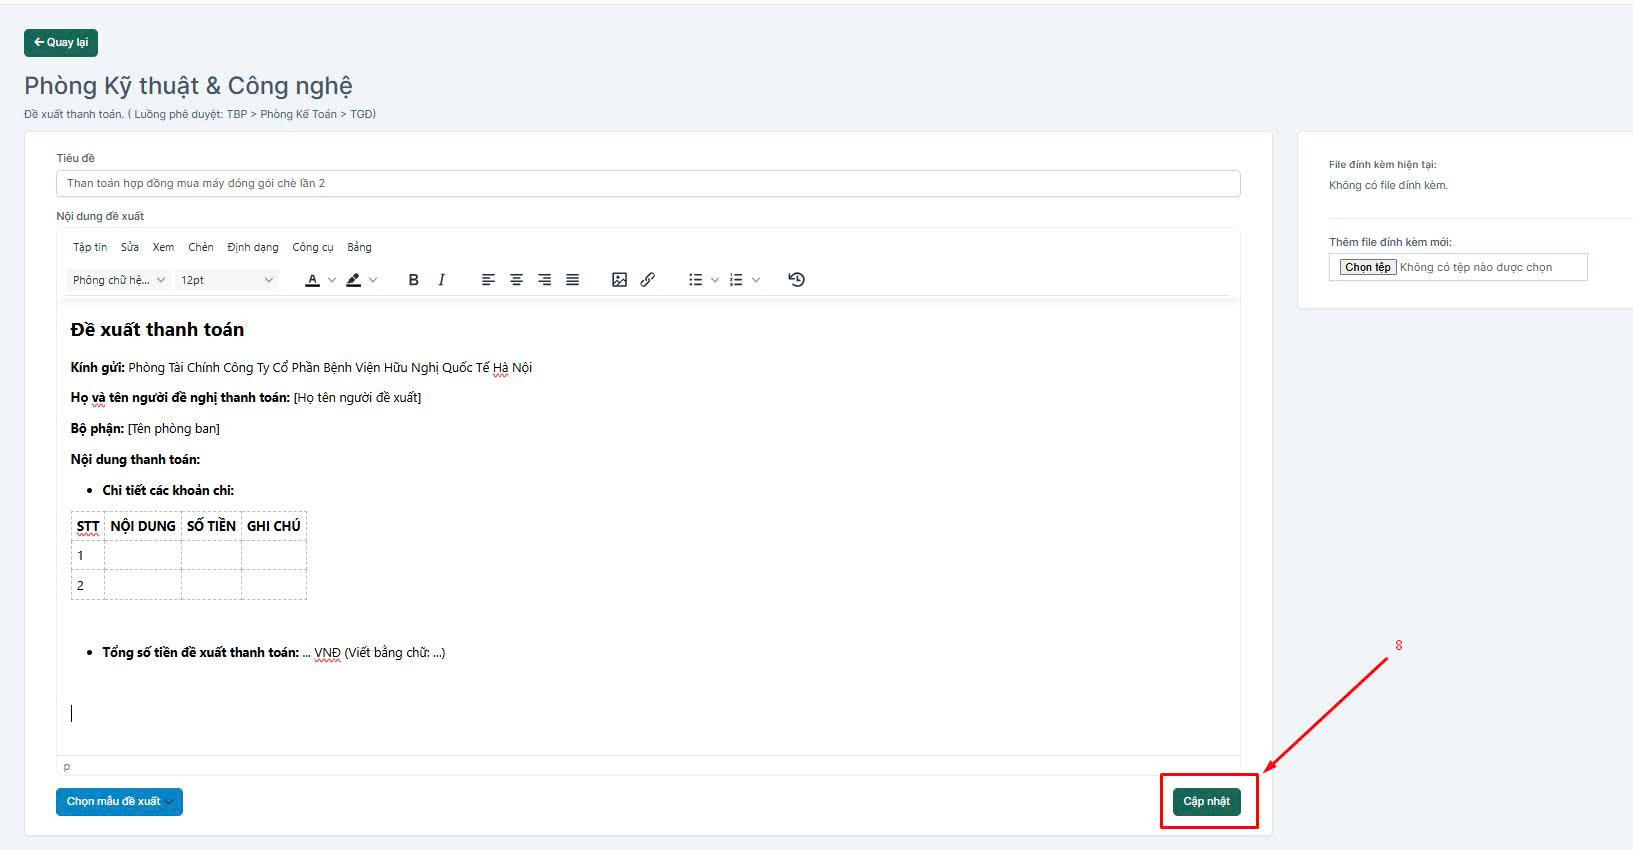Align text left in the editor
1633x850 pixels.
[x=488, y=280]
